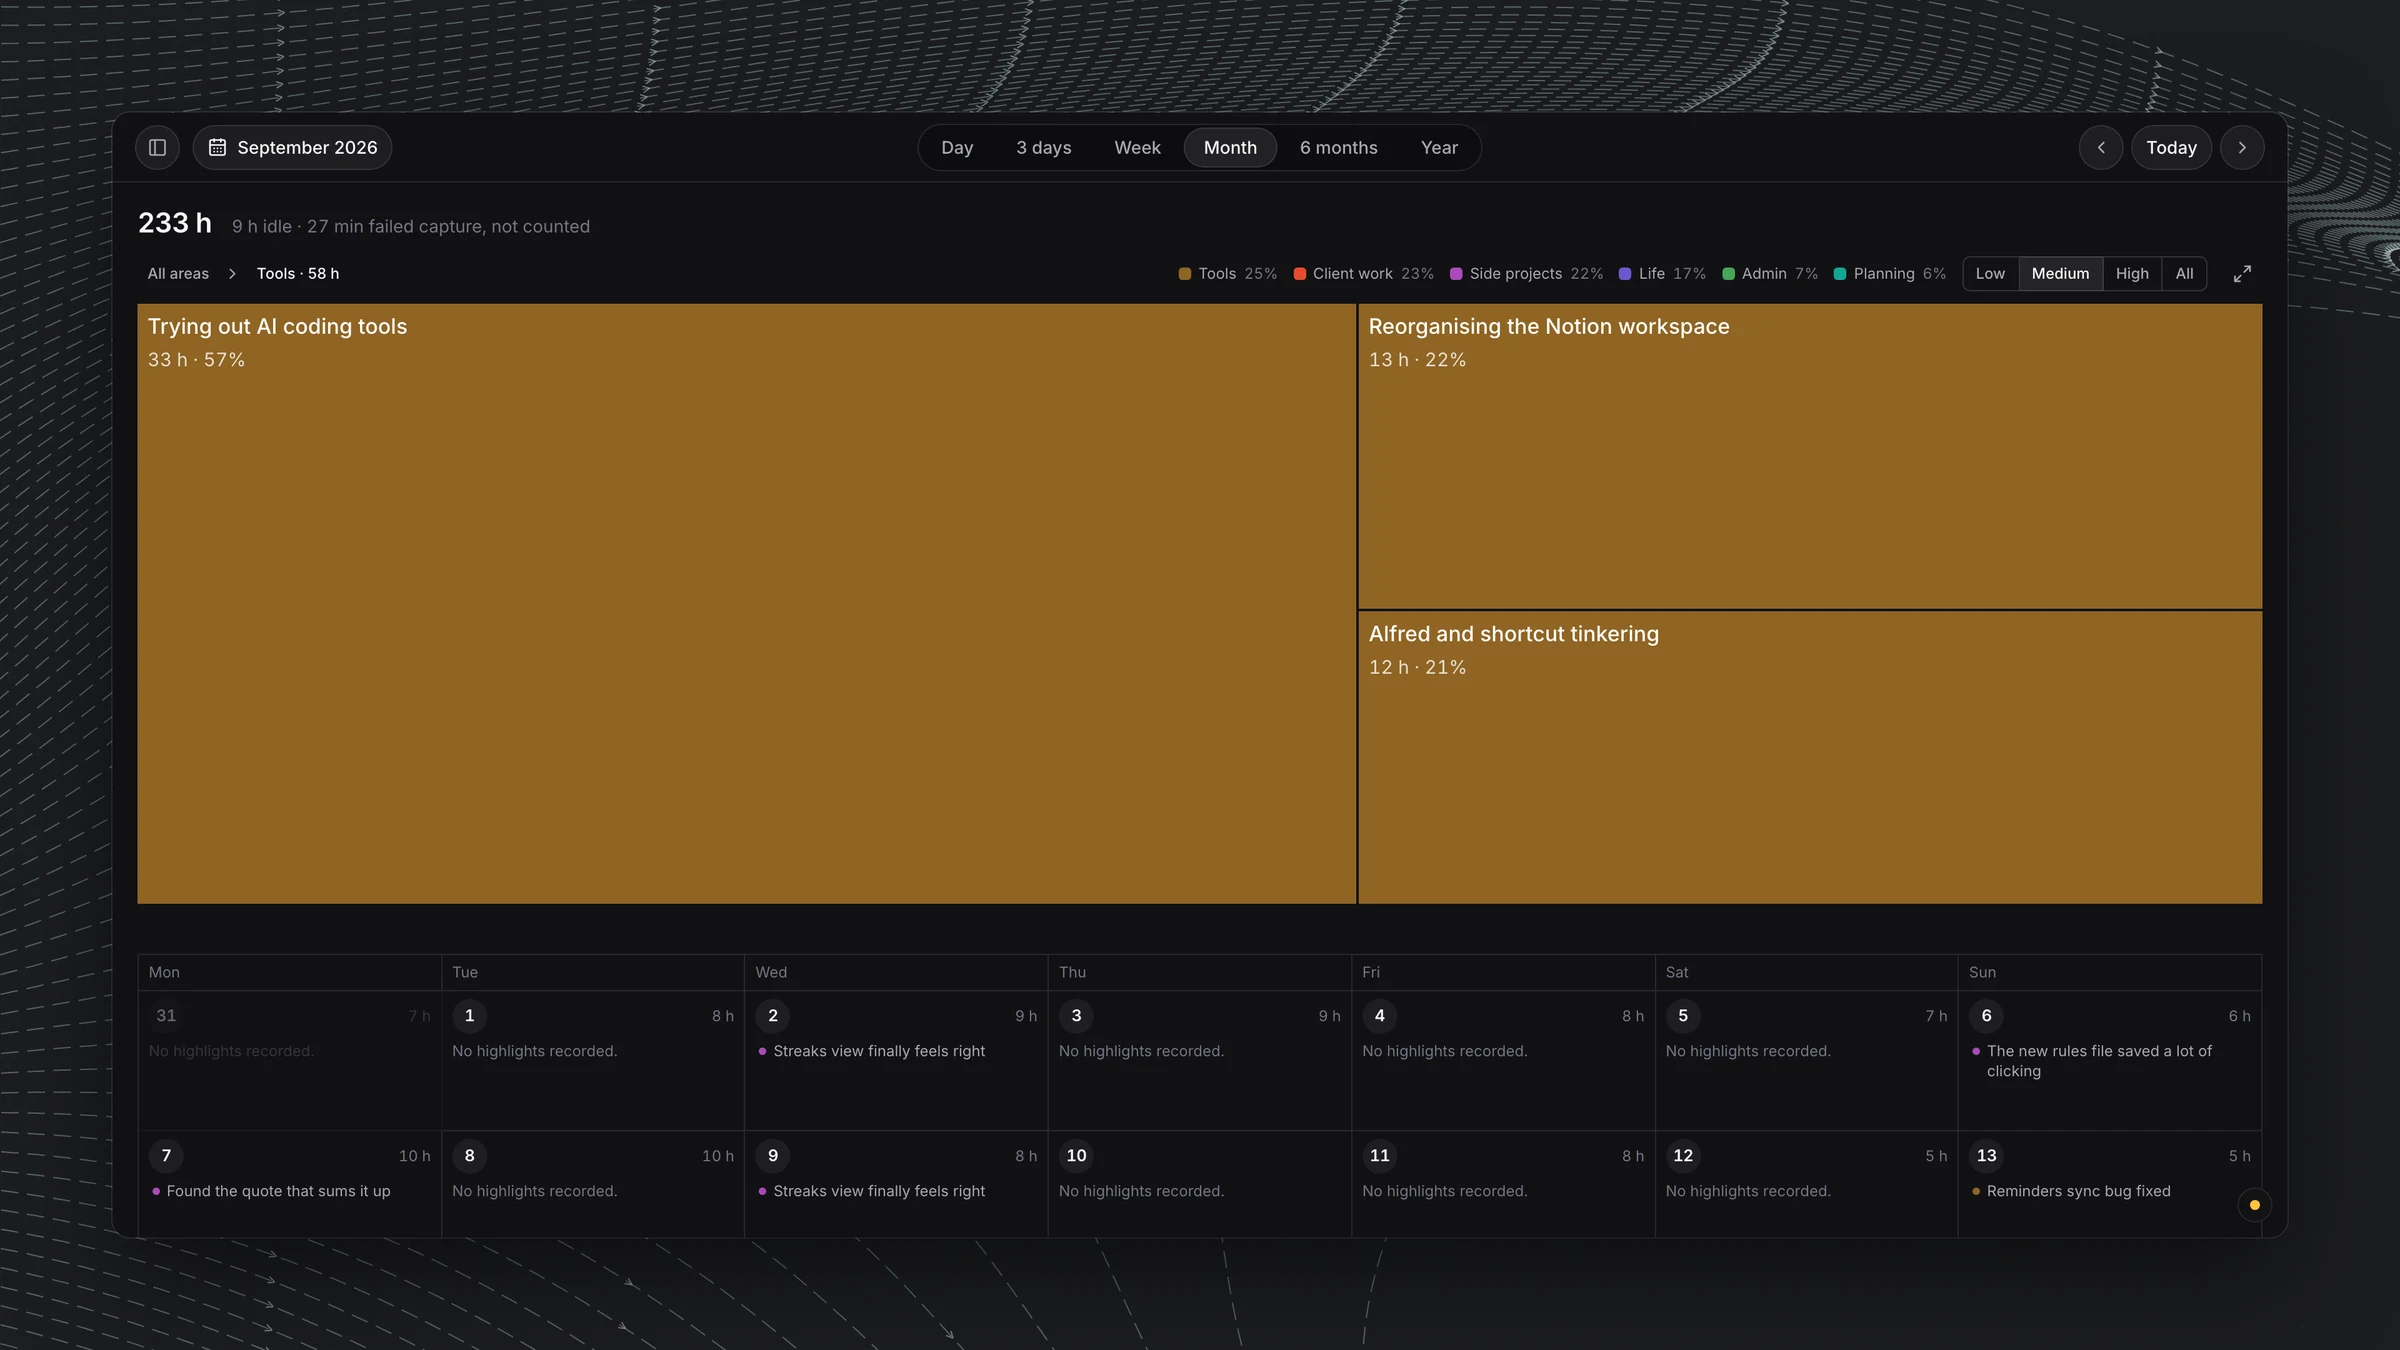Select the Planning 6% legend item

[x=1890, y=273]
